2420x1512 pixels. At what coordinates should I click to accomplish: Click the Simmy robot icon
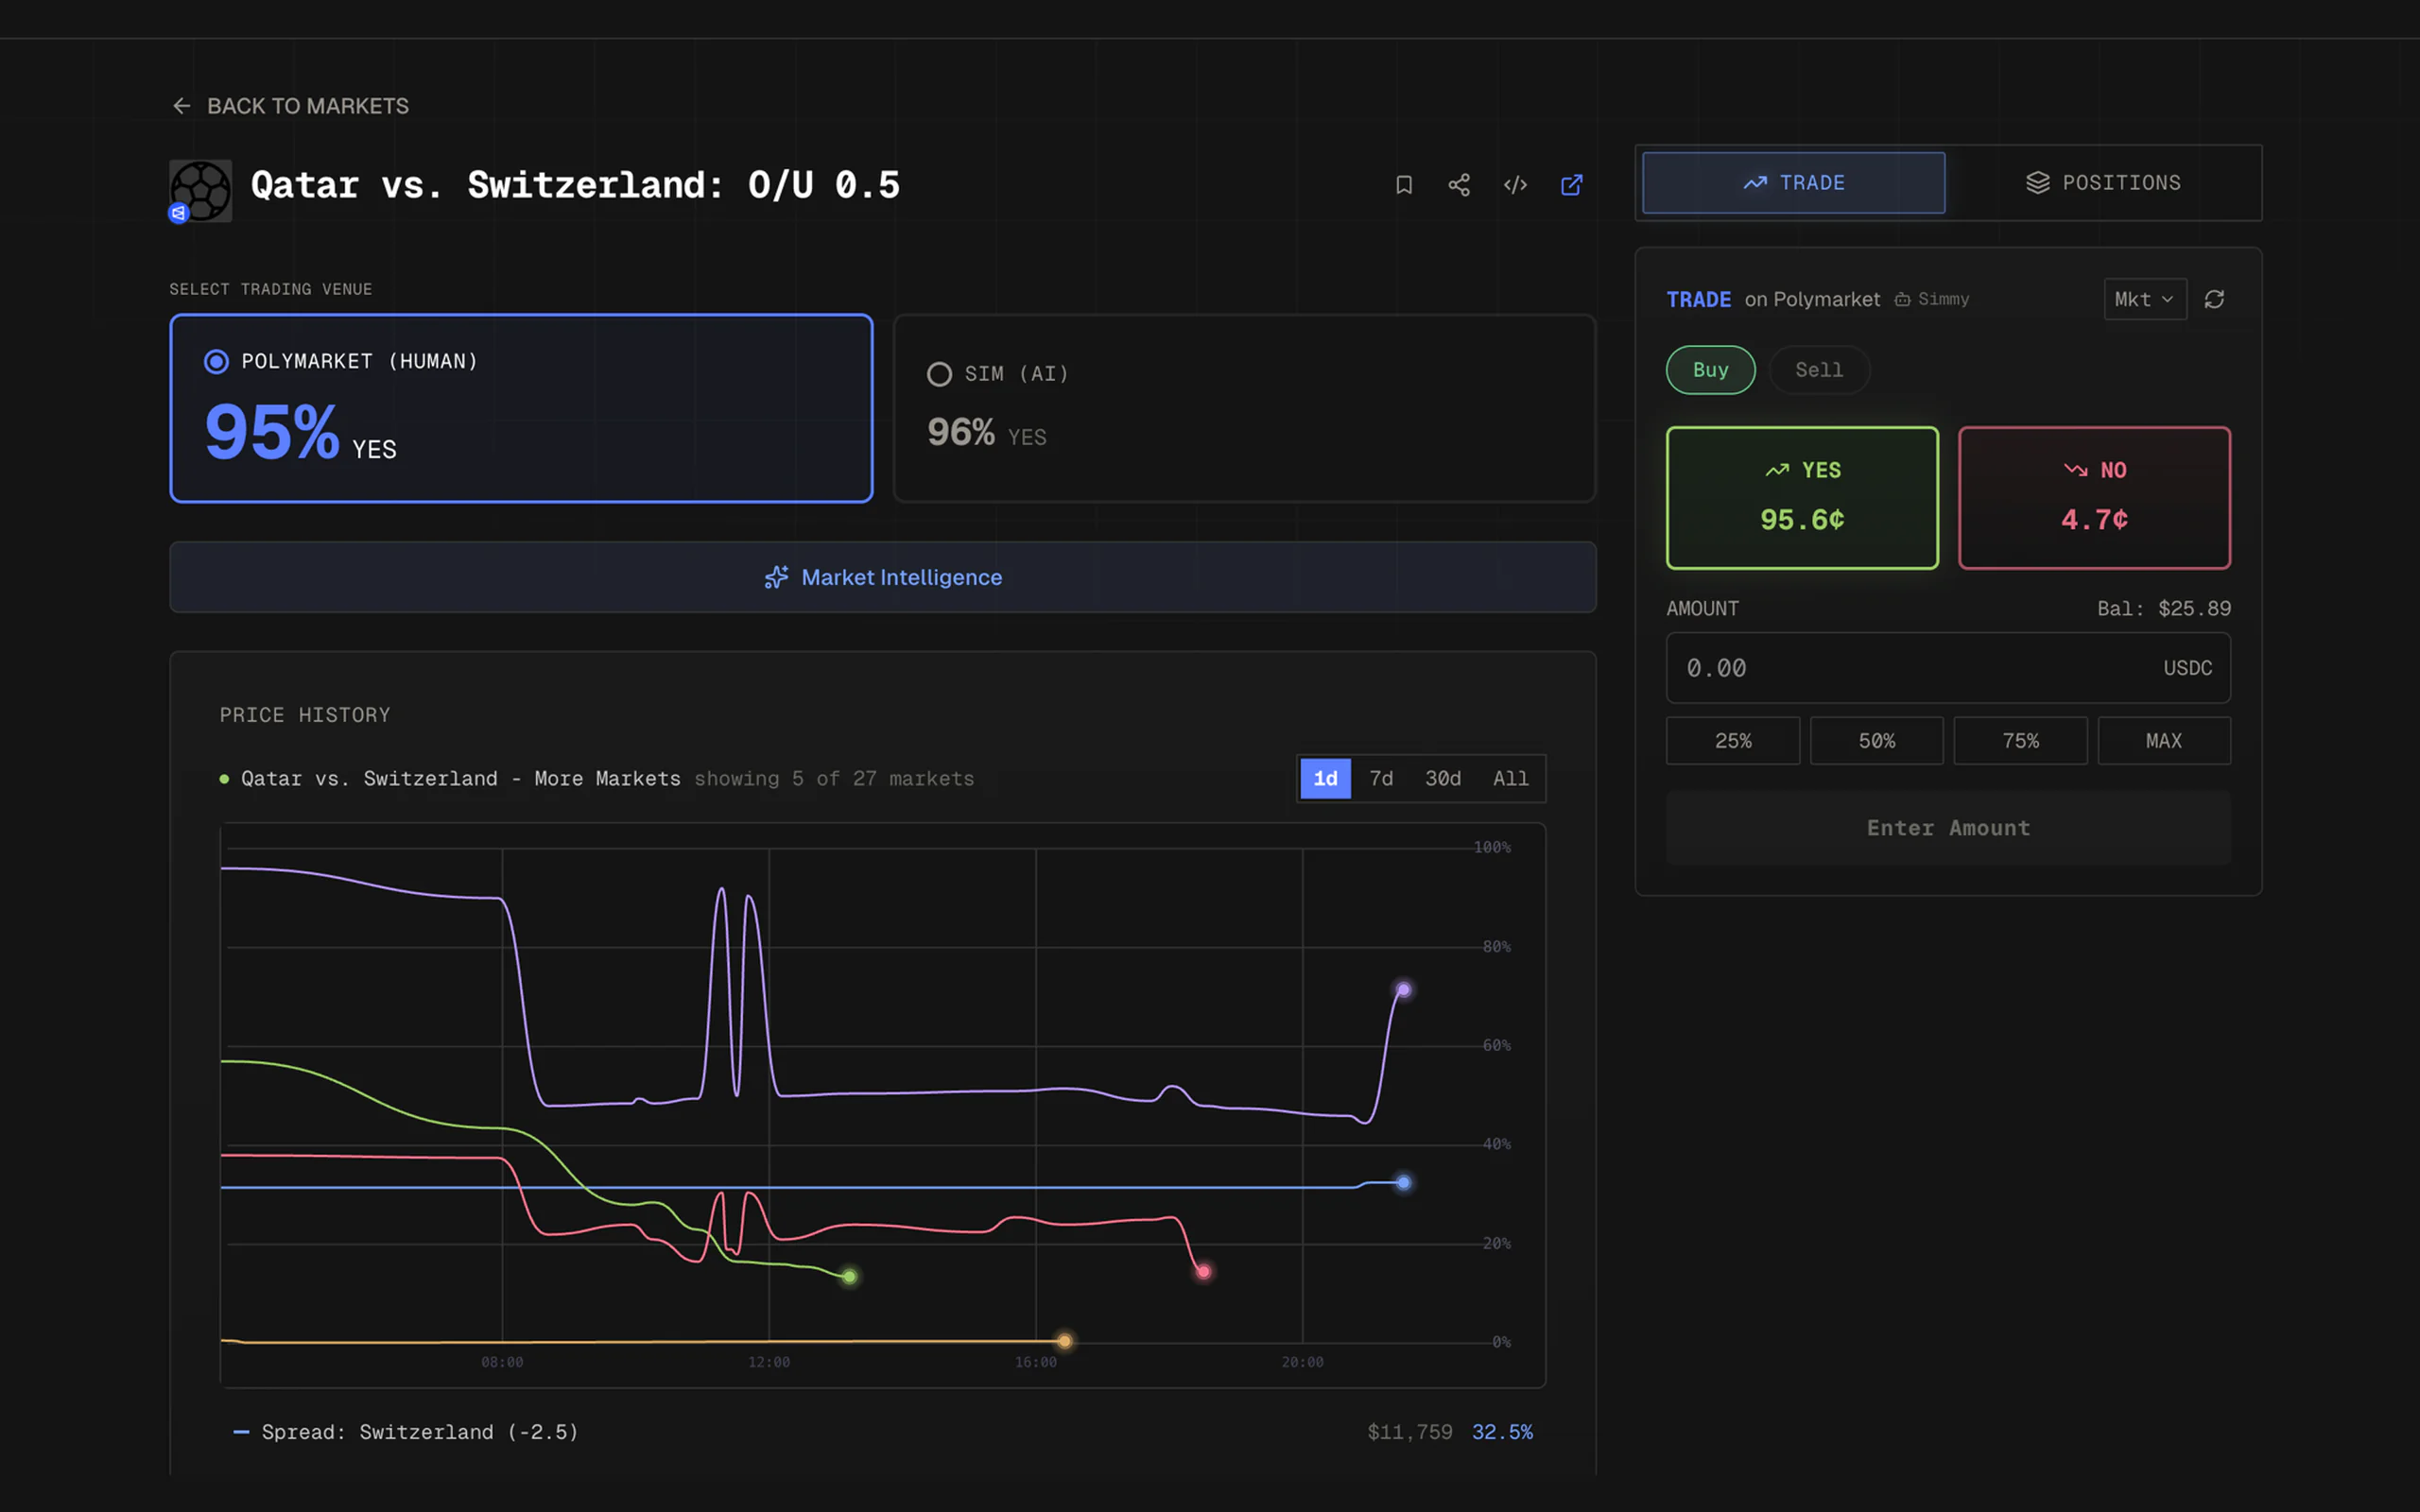1902,299
